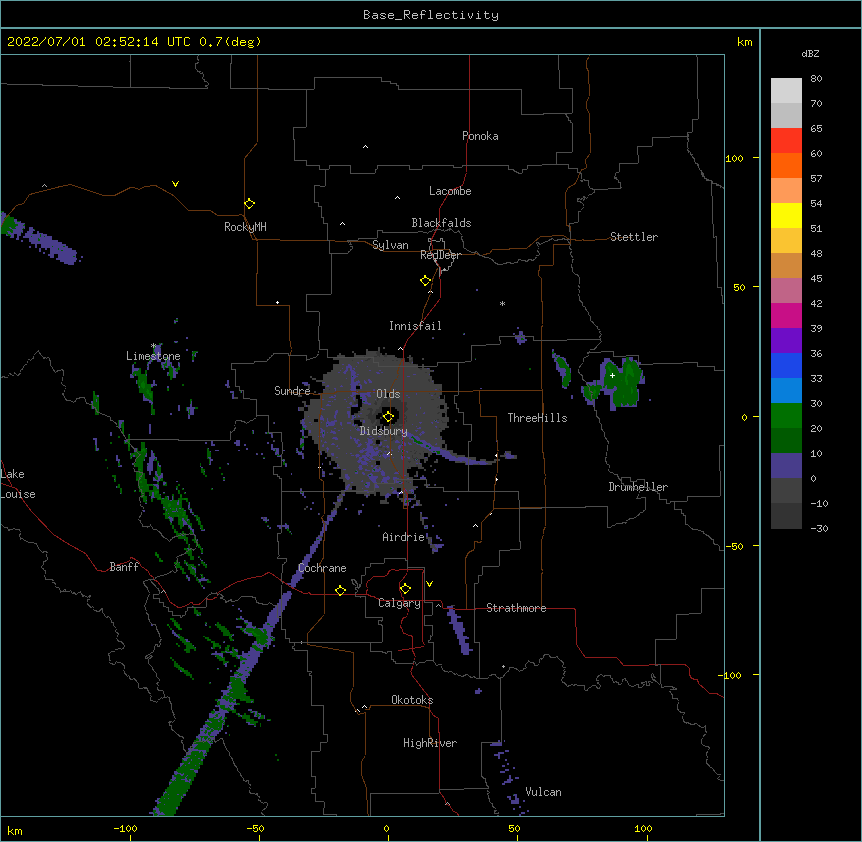Click the yellow diamond marker above Calgary label
The image size is (862, 842).
[x=405, y=589]
